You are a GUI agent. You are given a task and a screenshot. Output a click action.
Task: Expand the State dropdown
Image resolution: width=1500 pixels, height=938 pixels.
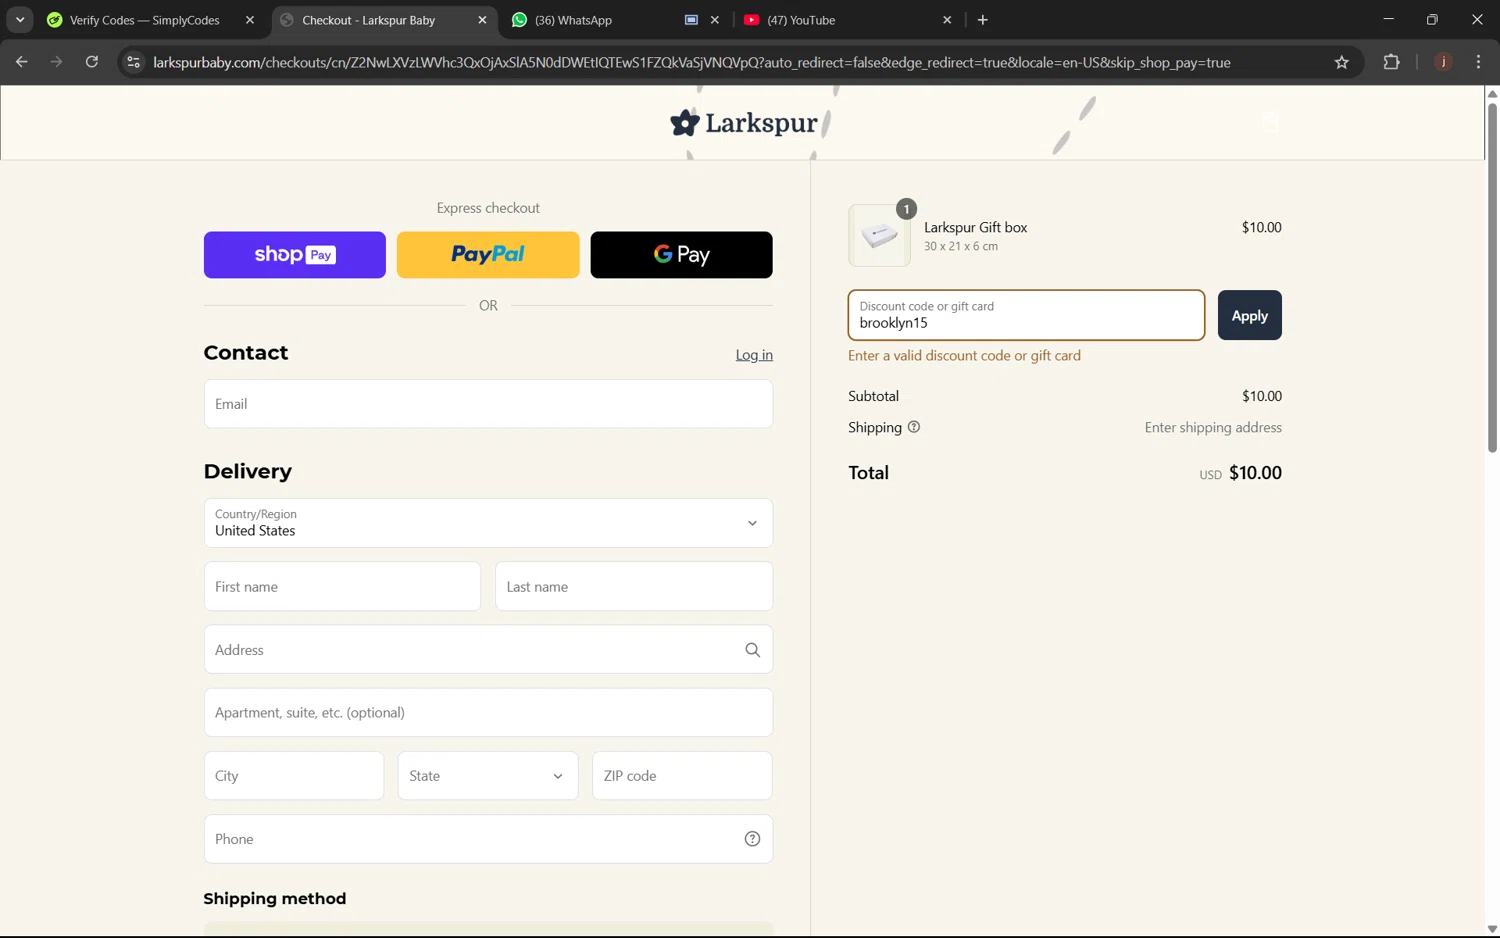coord(488,776)
